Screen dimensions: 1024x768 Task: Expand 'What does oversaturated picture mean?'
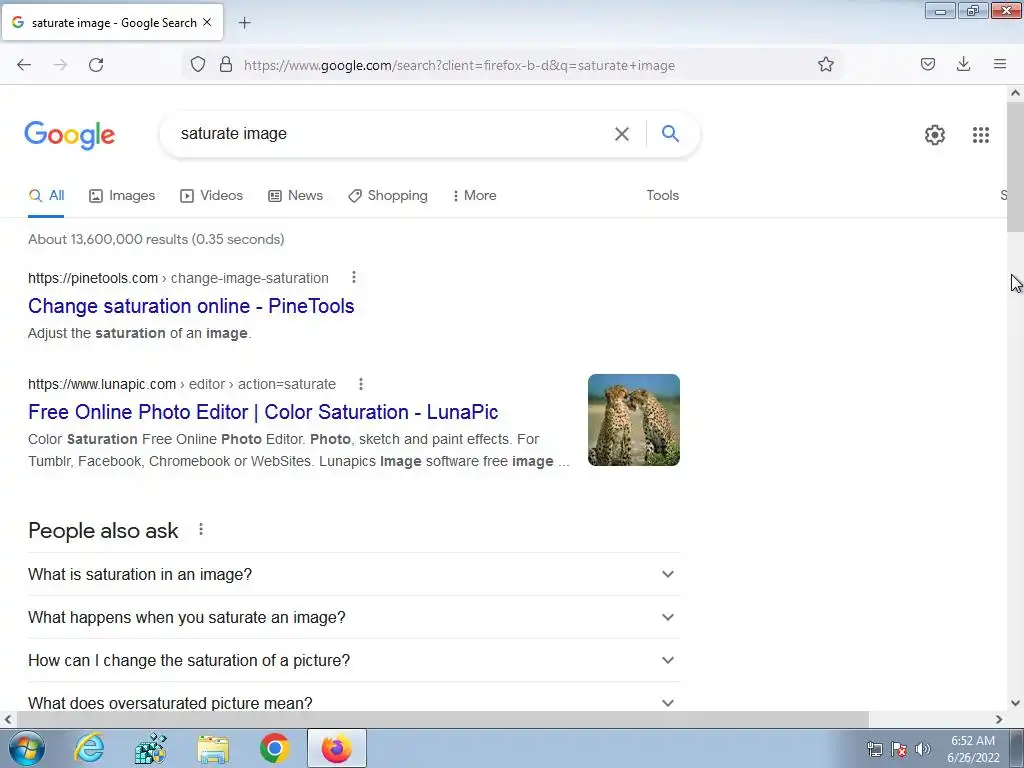(x=354, y=698)
